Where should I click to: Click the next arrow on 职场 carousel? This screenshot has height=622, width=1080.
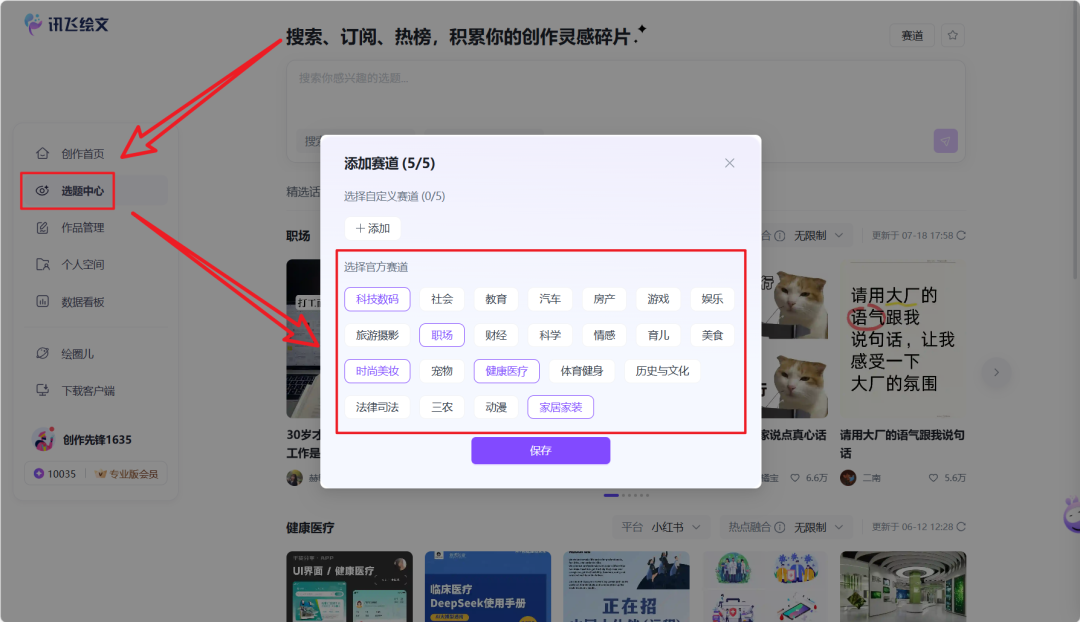(996, 372)
